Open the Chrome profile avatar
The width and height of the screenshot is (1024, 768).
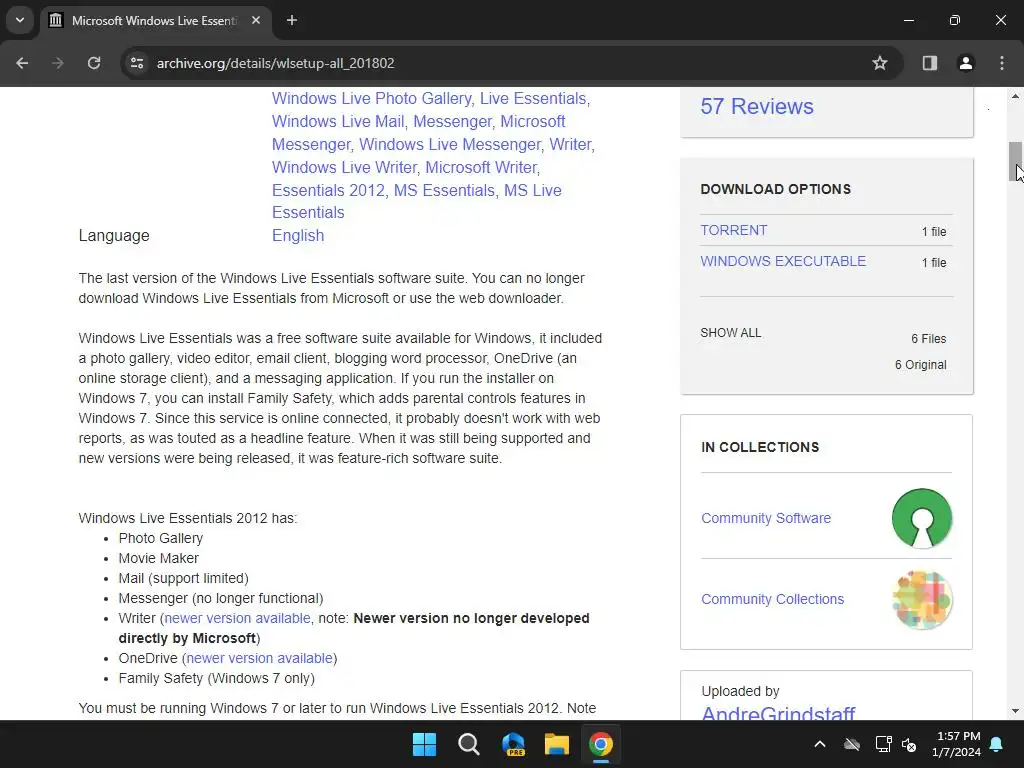(x=966, y=63)
